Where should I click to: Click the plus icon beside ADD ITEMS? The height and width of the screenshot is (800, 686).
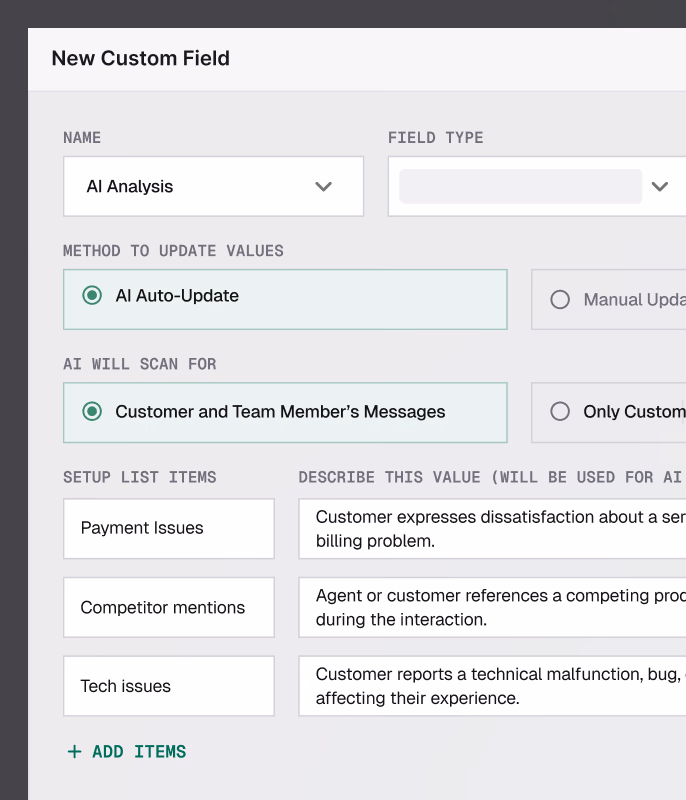tap(75, 751)
